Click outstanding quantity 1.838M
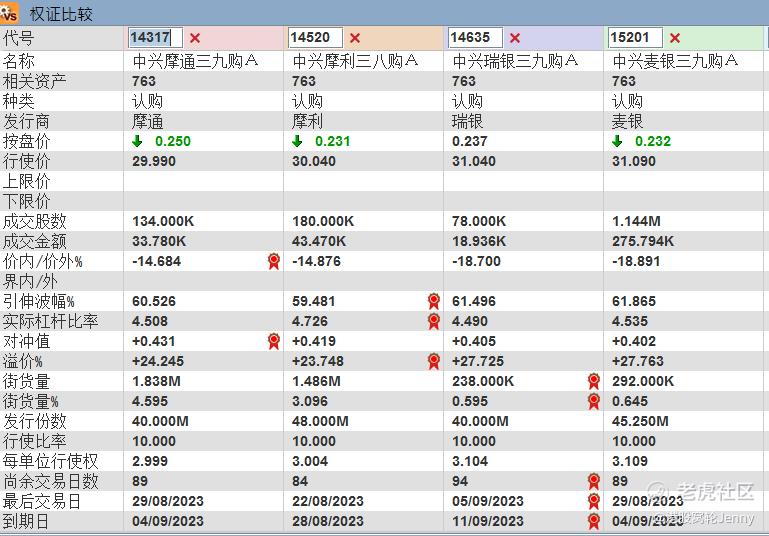 156,382
